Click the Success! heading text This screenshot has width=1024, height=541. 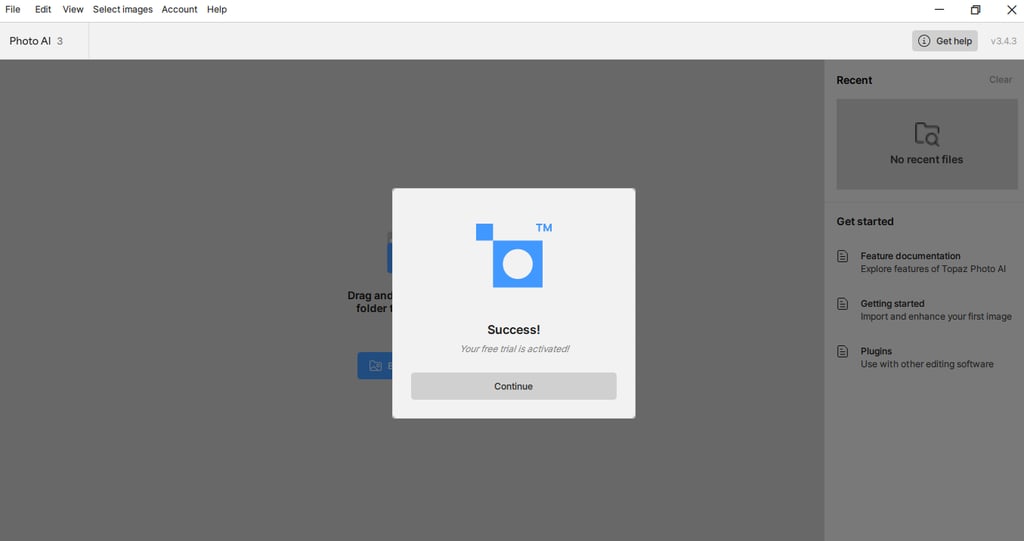(513, 330)
